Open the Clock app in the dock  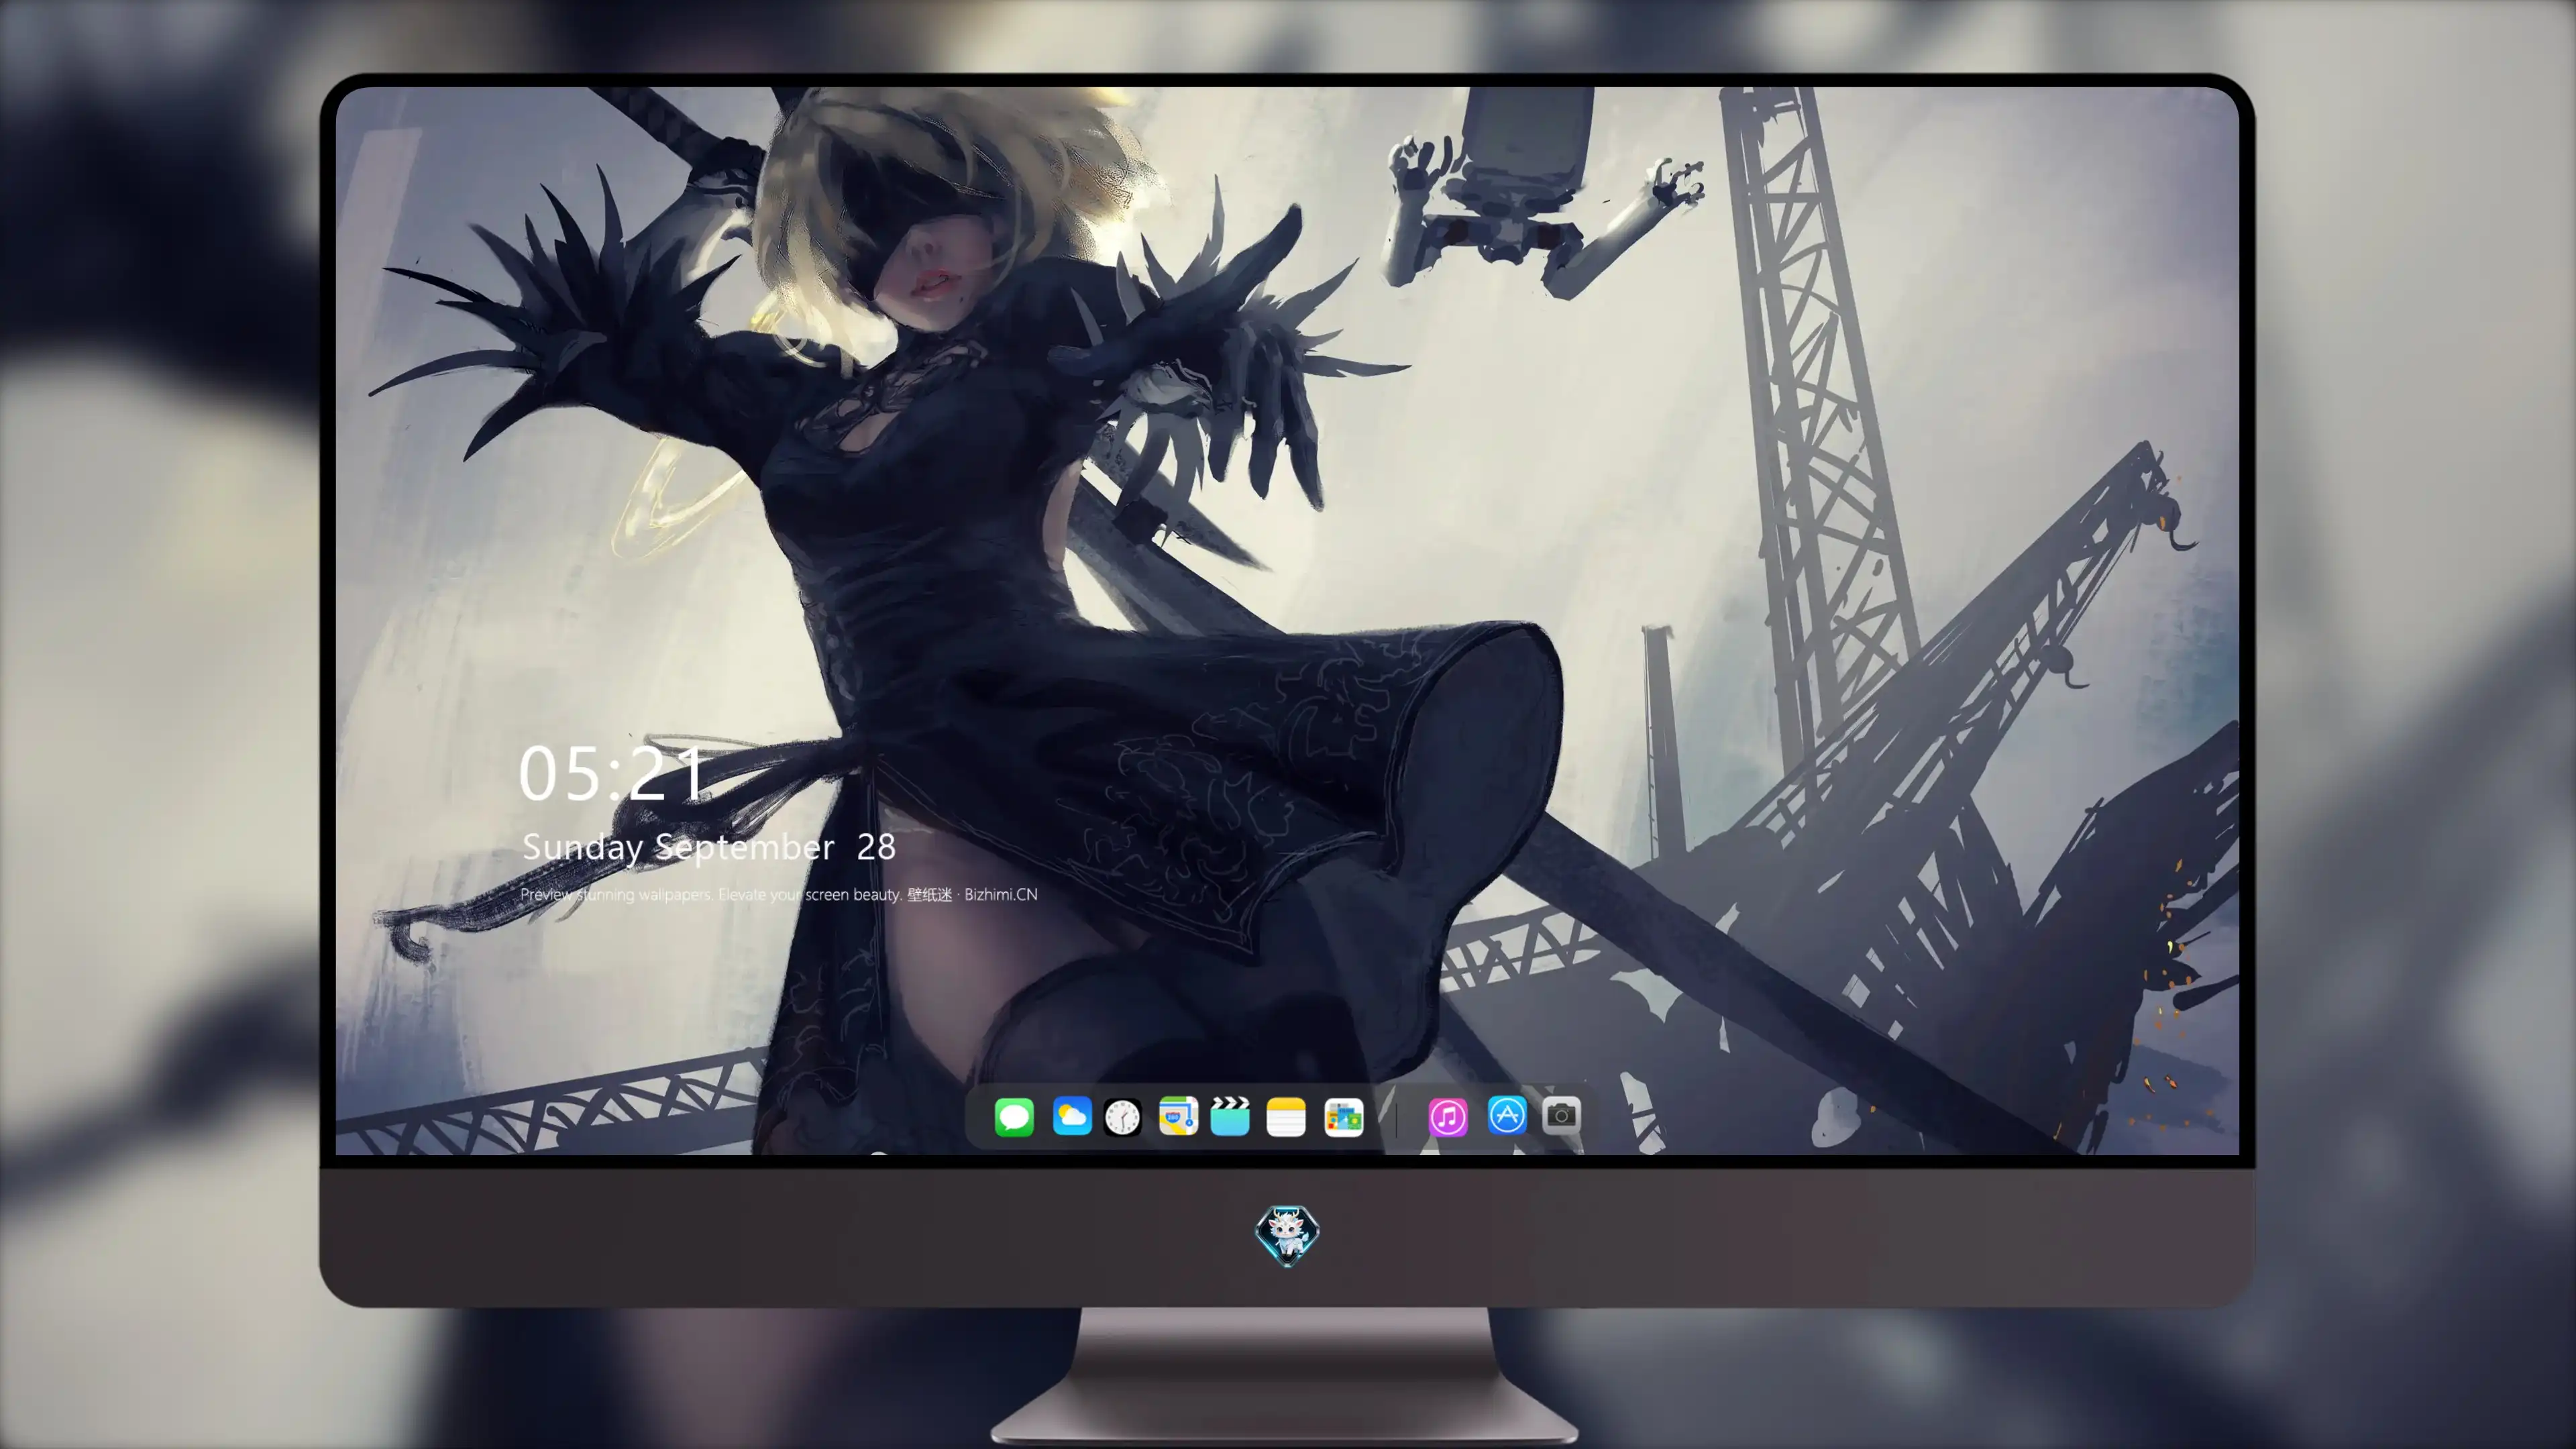[x=1122, y=1117]
